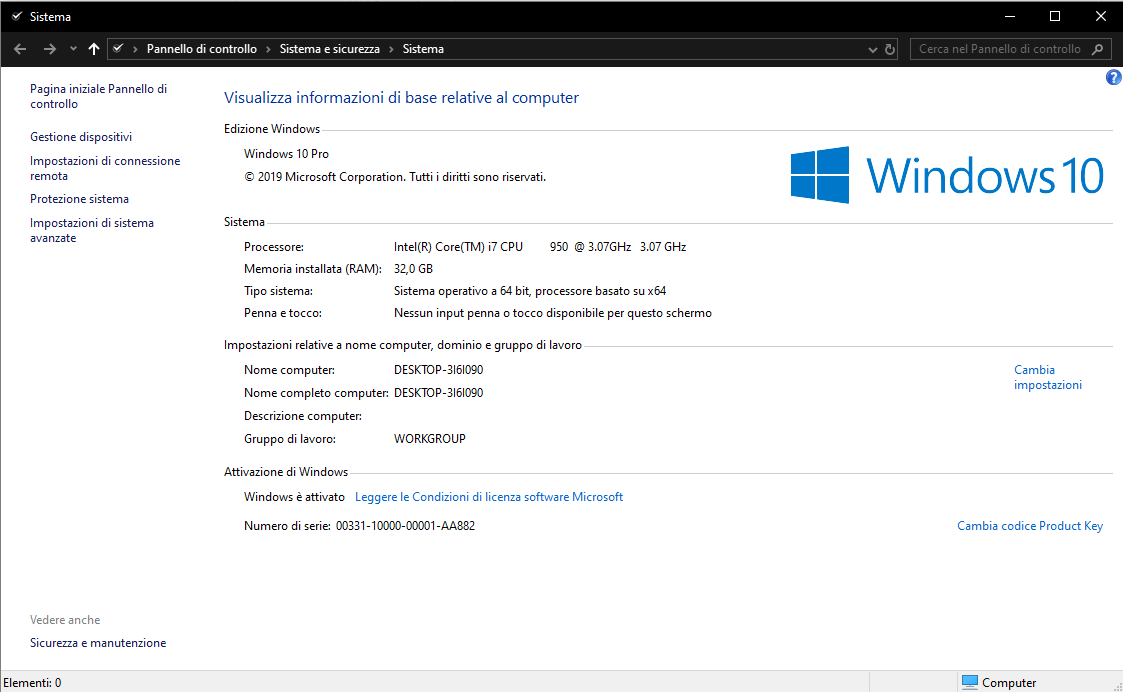The width and height of the screenshot is (1123, 692).
Task: Maximize the Sistema window
Action: tap(1055, 16)
